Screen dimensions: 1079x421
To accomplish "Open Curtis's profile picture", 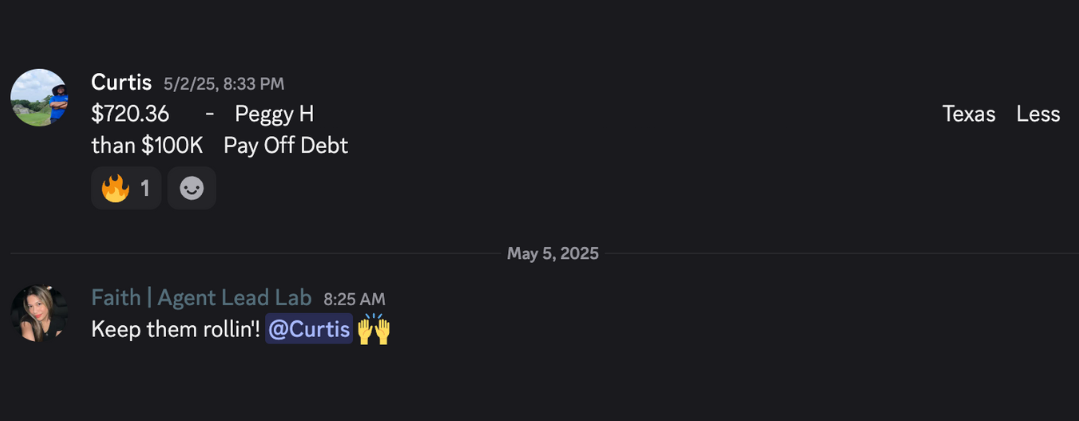I will pyautogui.click(x=39, y=97).
